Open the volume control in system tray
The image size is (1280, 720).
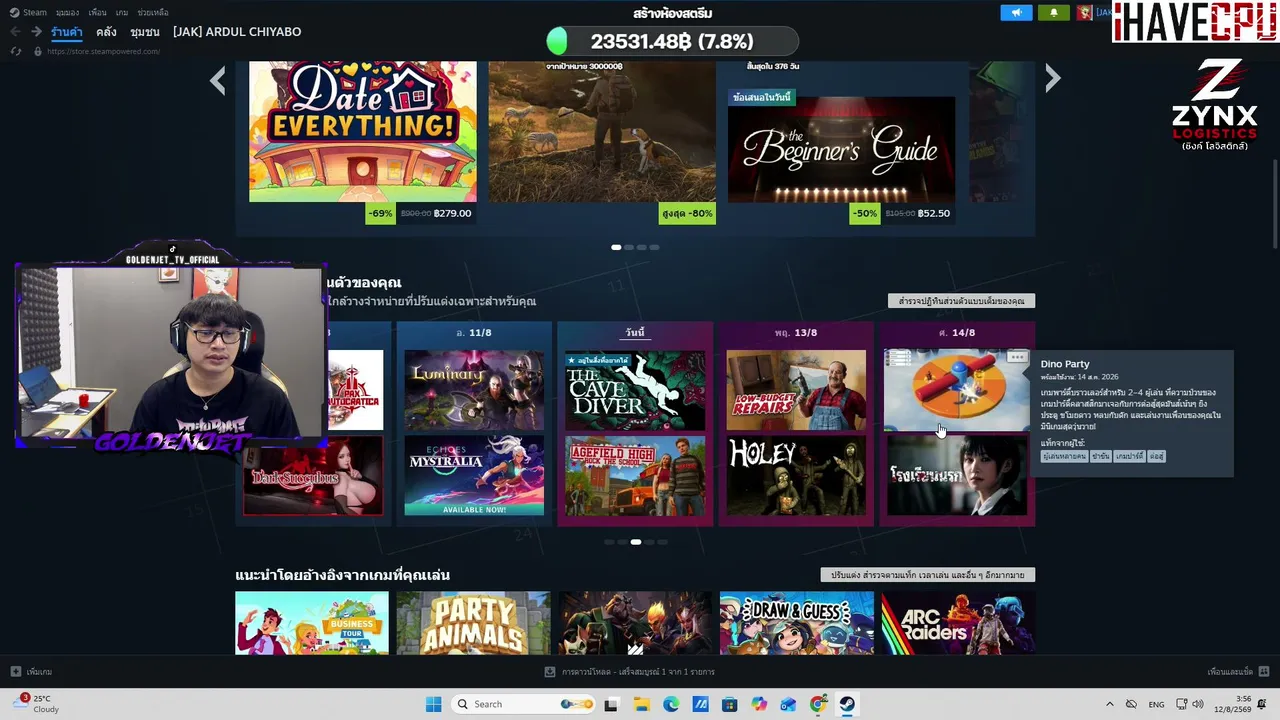pyautogui.click(x=1198, y=704)
